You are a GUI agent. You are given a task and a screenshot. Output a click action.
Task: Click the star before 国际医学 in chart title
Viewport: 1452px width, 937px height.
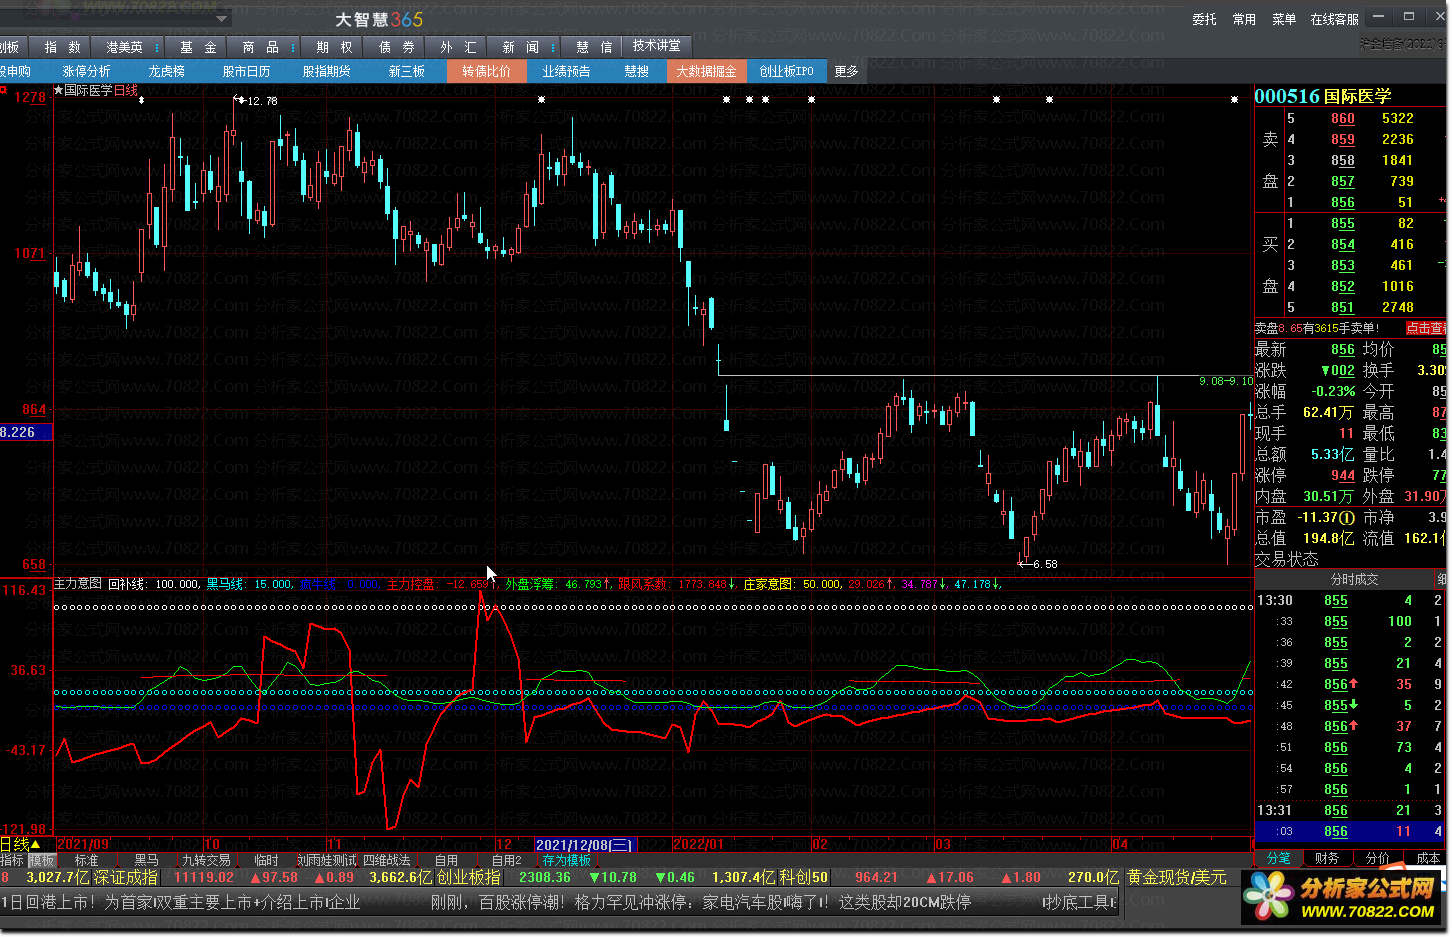click(58, 90)
